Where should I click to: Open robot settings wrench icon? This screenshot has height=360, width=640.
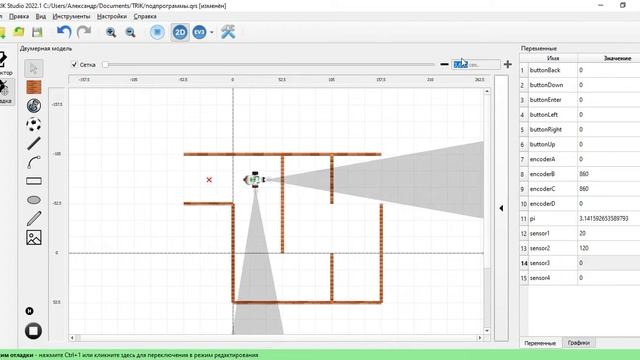tap(228, 32)
